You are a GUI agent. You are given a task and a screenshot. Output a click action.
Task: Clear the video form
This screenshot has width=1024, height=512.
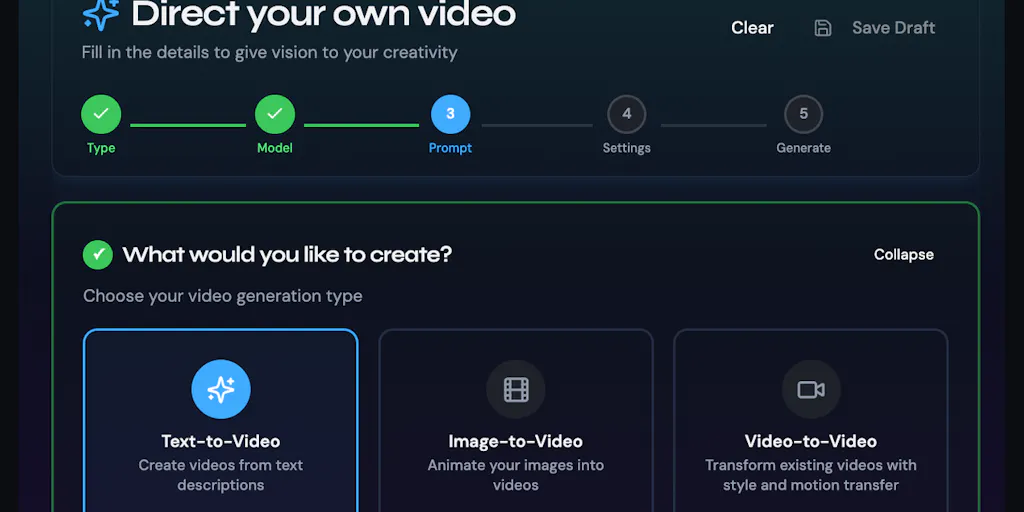click(752, 27)
